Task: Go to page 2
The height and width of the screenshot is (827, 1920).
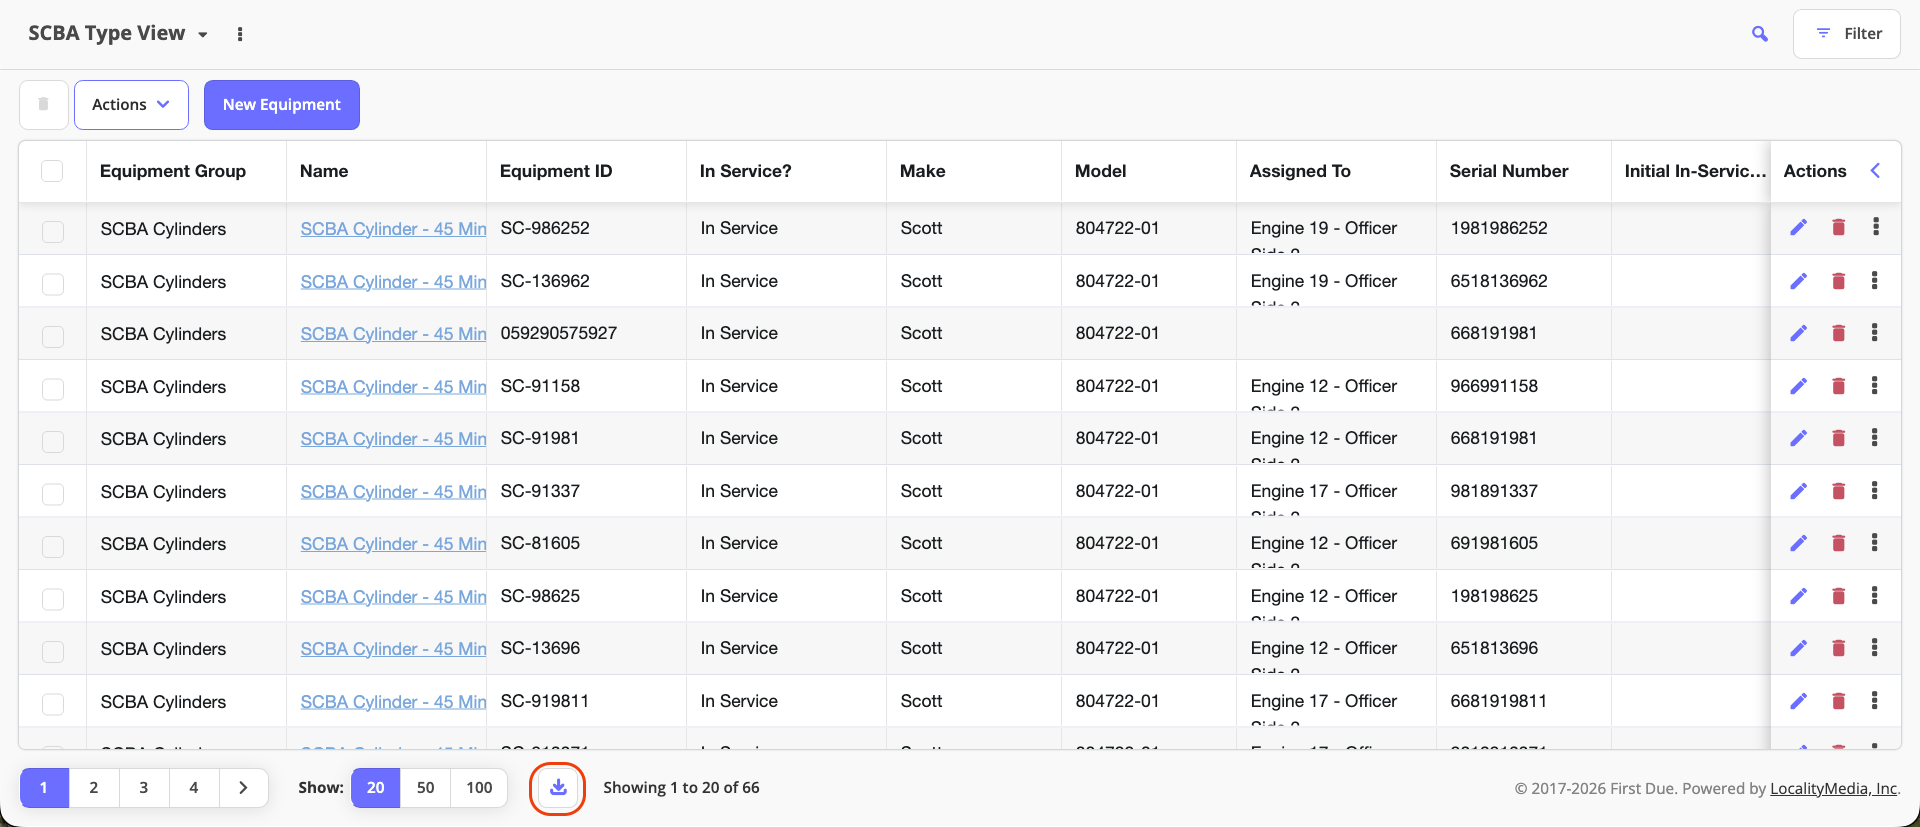Action: tap(94, 788)
